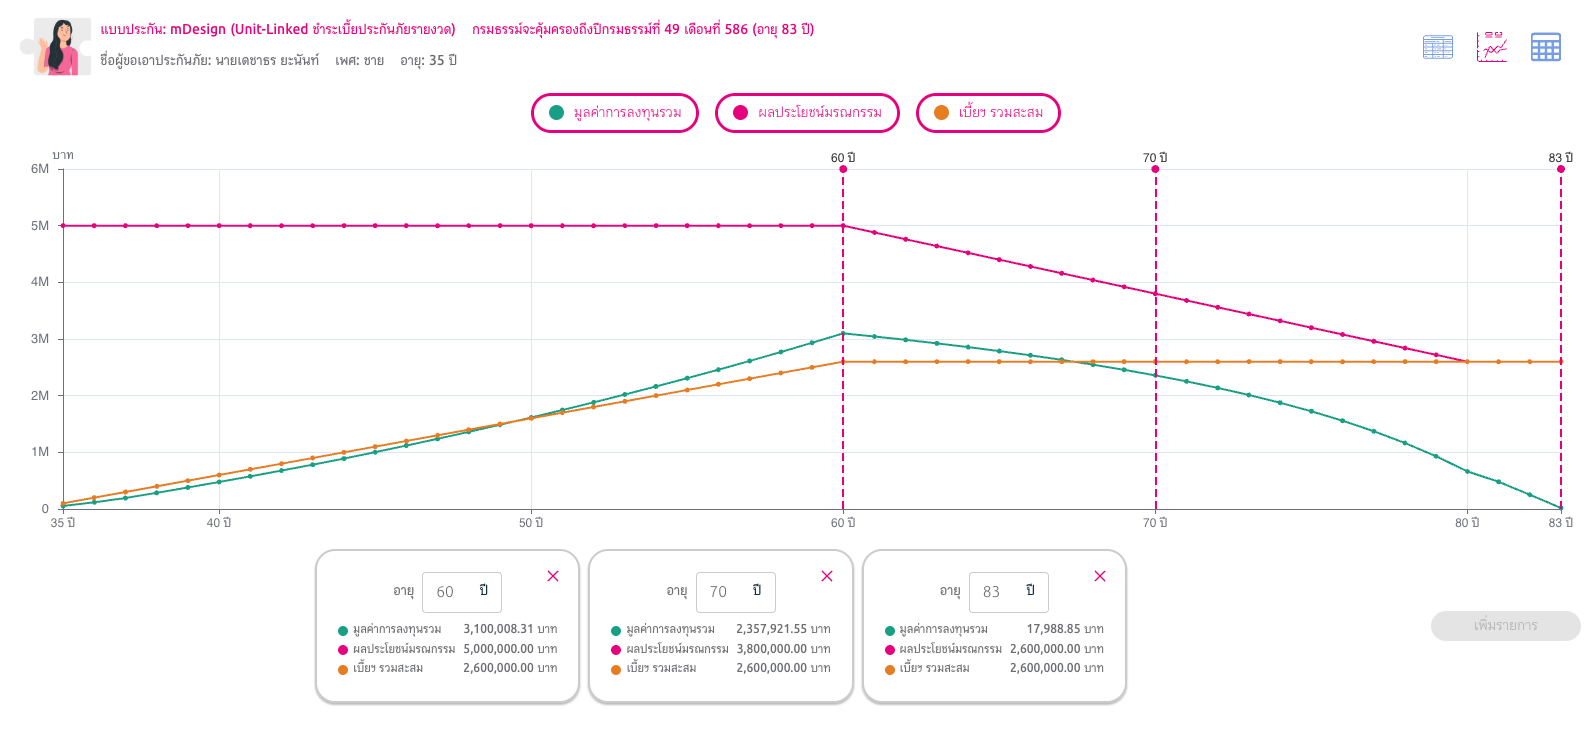The width and height of the screenshot is (1592, 730).
Task: Remove the age 83 detail card
Action: (1100, 576)
